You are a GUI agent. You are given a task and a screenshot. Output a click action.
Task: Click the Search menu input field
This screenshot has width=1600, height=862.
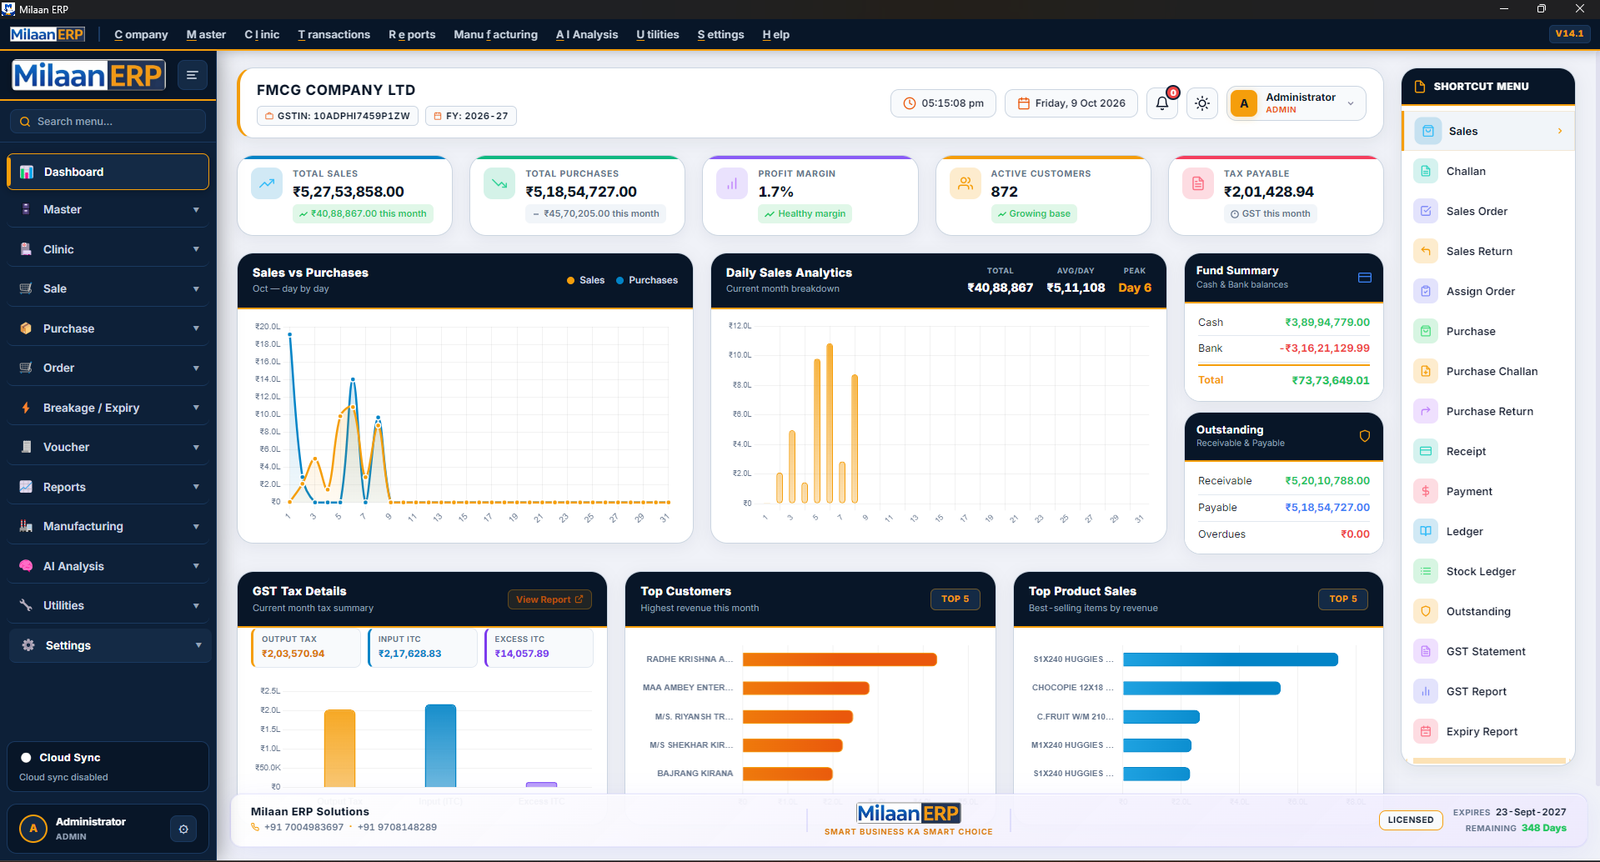108,122
